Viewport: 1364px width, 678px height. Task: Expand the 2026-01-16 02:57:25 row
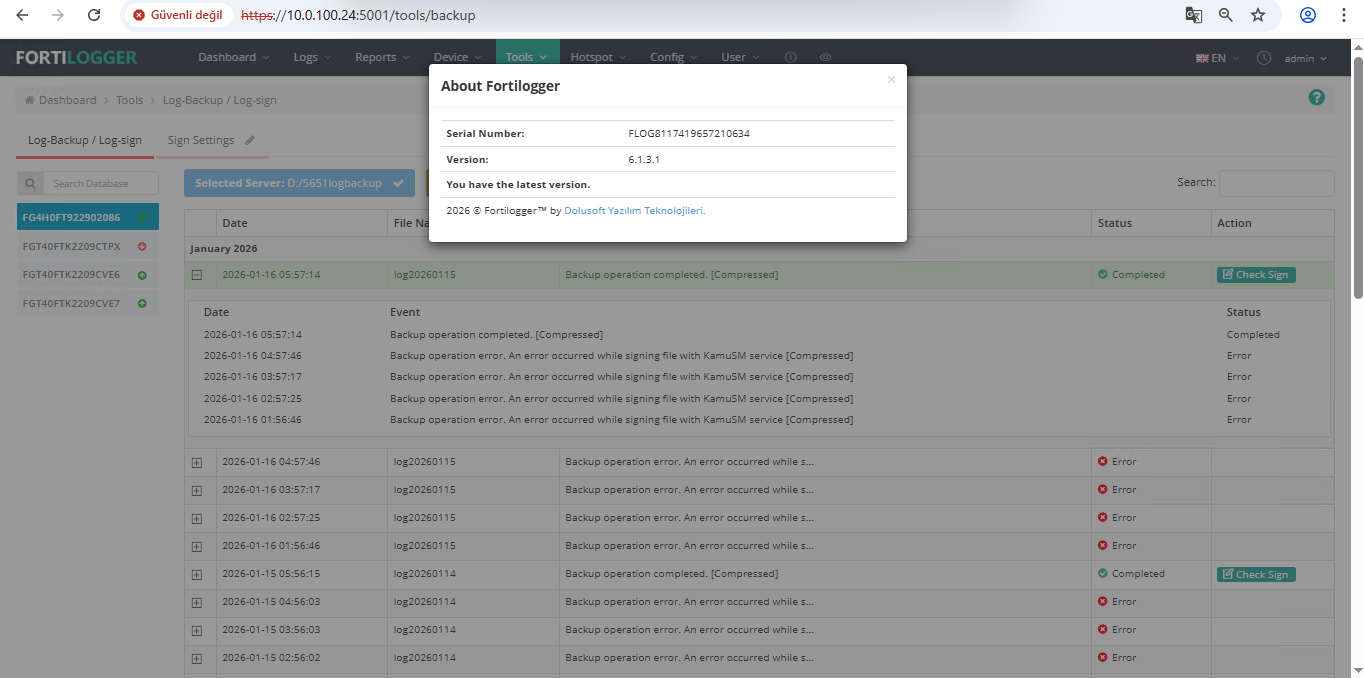[x=197, y=519]
